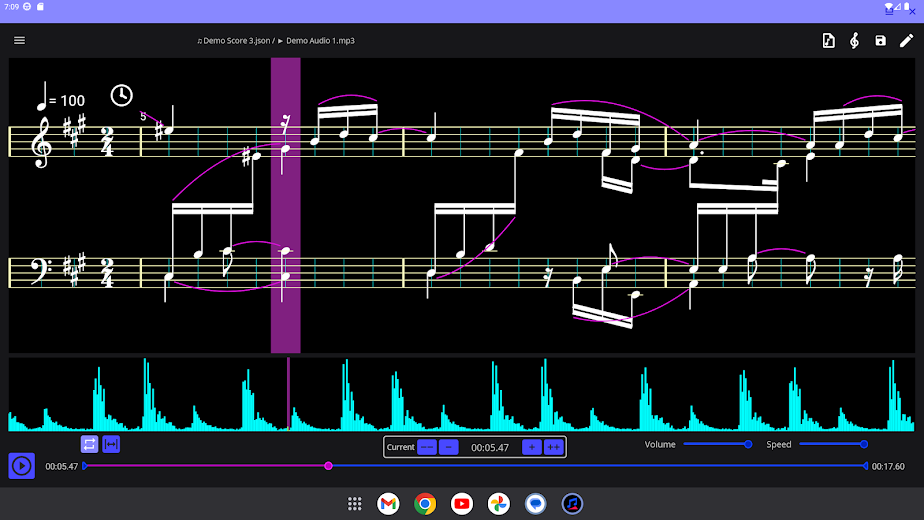Adjust the Volume slider handle
Image resolution: width=924 pixels, height=520 pixels.
(748, 444)
